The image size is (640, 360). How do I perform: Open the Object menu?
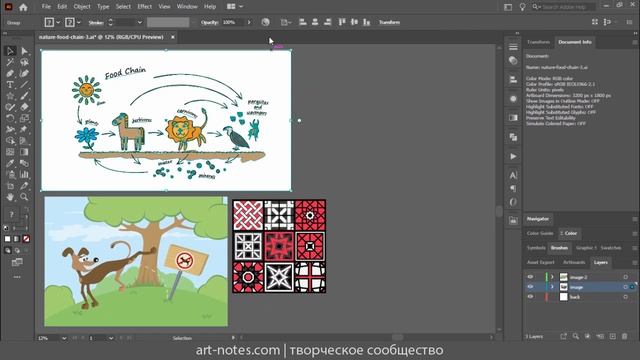coord(82,7)
